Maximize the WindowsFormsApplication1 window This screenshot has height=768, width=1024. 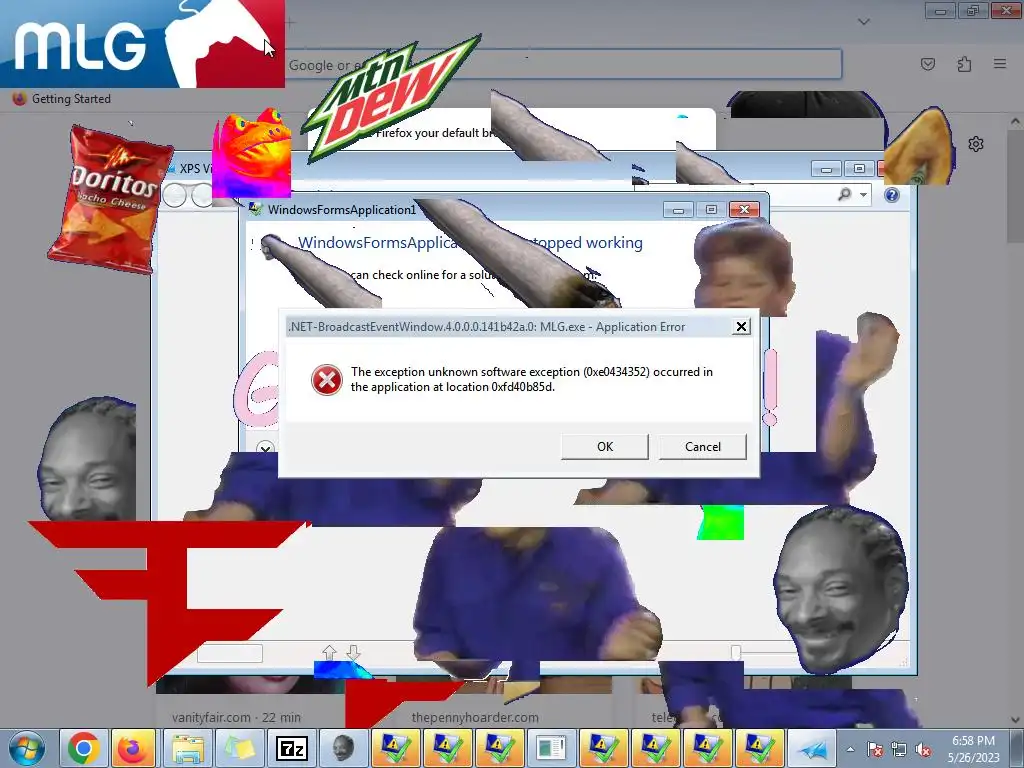coord(711,210)
